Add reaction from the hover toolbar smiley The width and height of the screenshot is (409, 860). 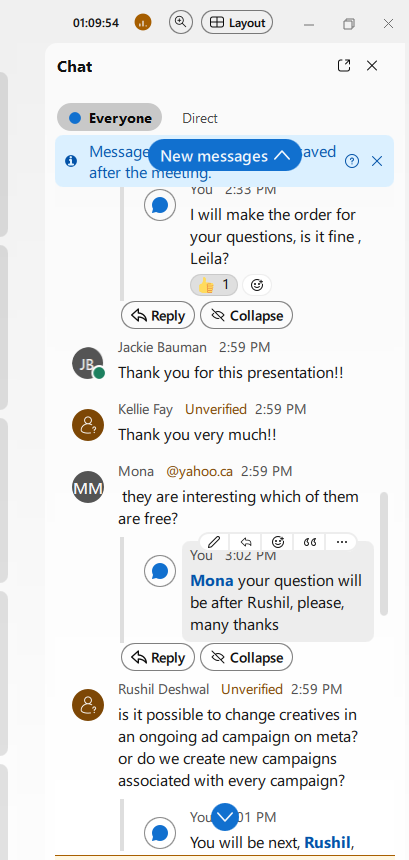(x=278, y=542)
